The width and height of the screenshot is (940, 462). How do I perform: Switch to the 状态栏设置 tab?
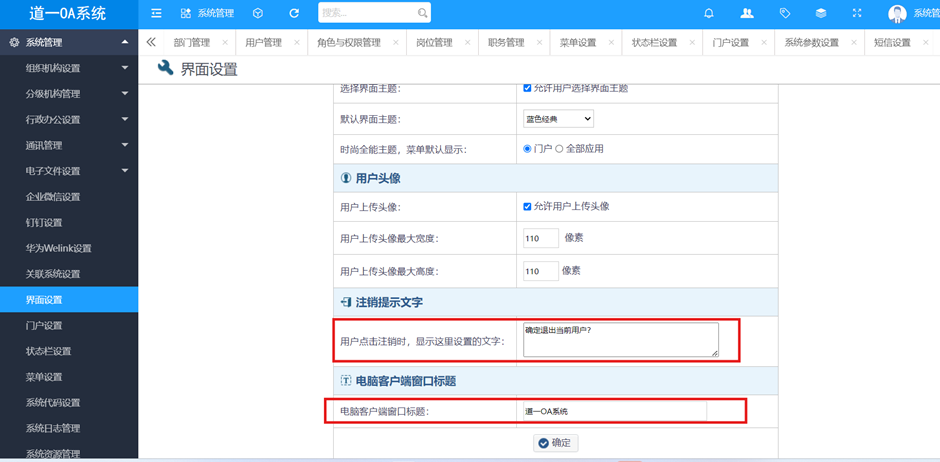654,43
